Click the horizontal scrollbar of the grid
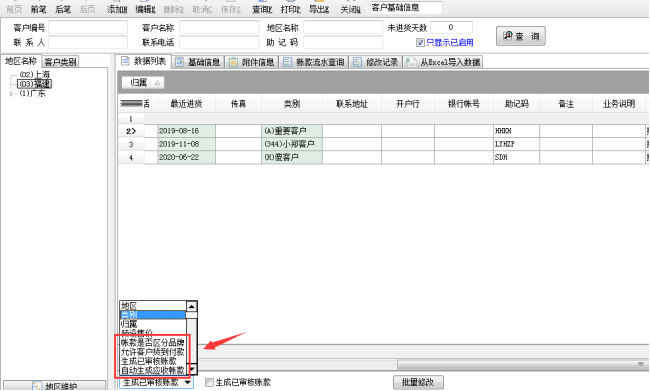Viewport: 650px width, 391px height. 522,365
